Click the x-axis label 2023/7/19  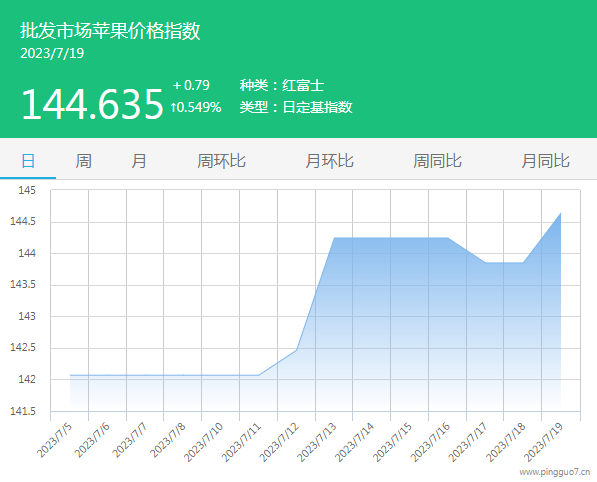point(544,442)
